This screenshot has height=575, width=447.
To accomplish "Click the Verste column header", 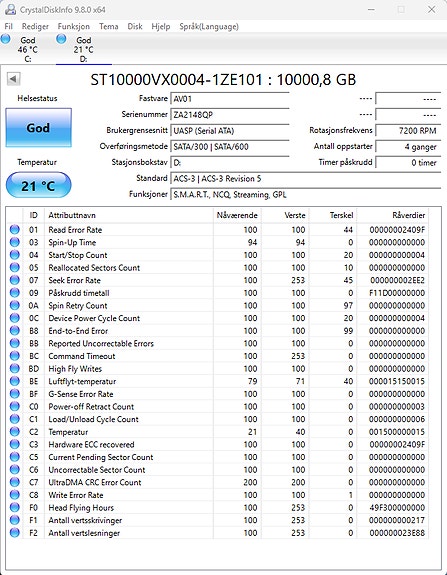I will 285,215.
